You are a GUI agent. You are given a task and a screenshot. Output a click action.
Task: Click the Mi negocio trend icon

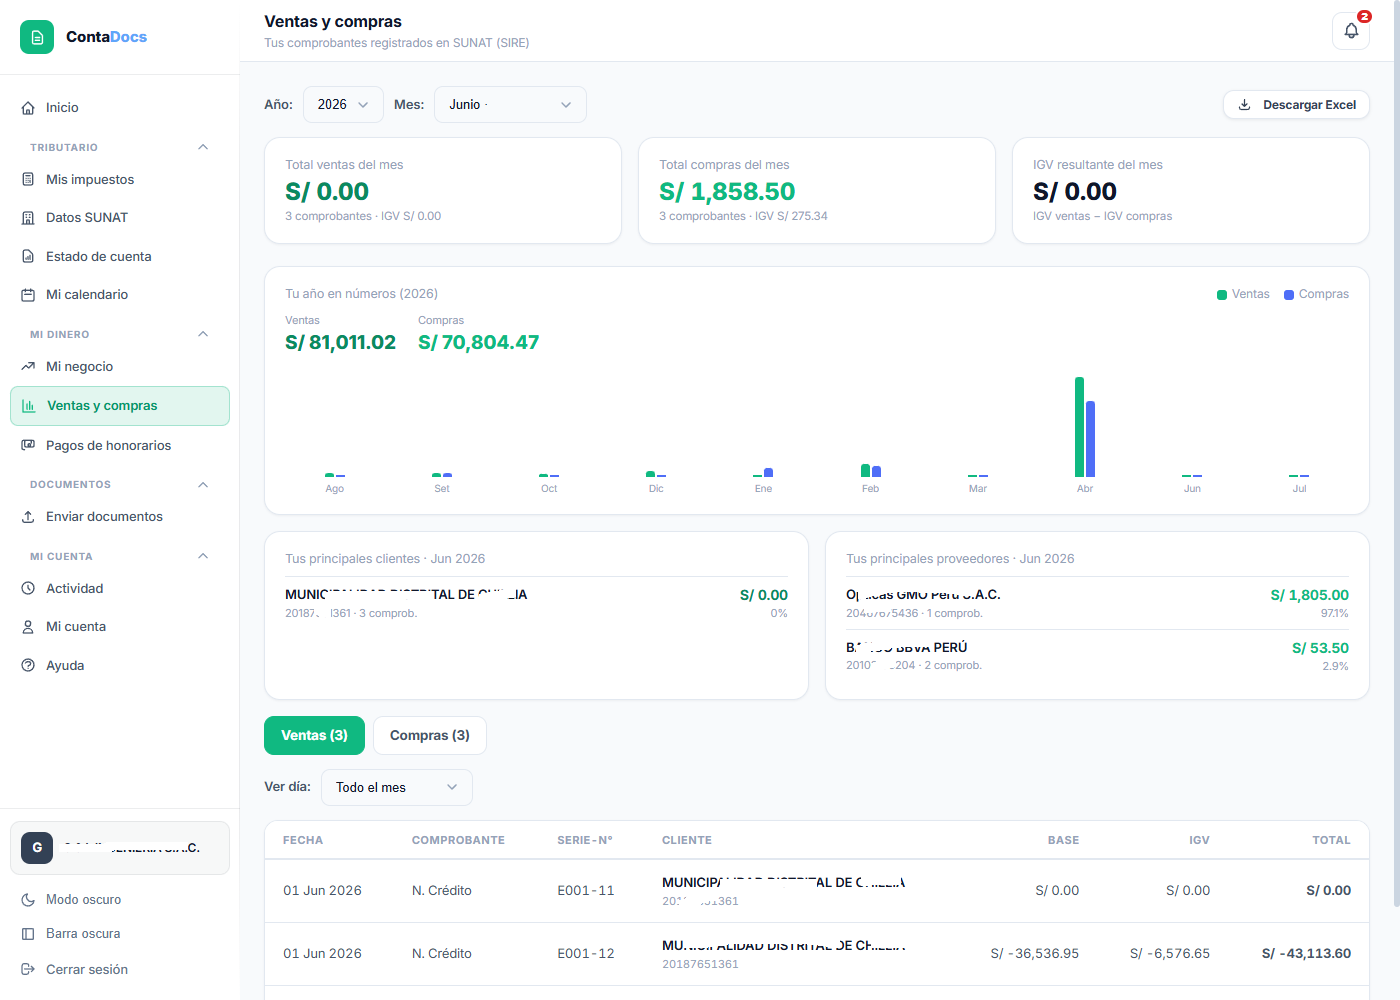pos(28,367)
